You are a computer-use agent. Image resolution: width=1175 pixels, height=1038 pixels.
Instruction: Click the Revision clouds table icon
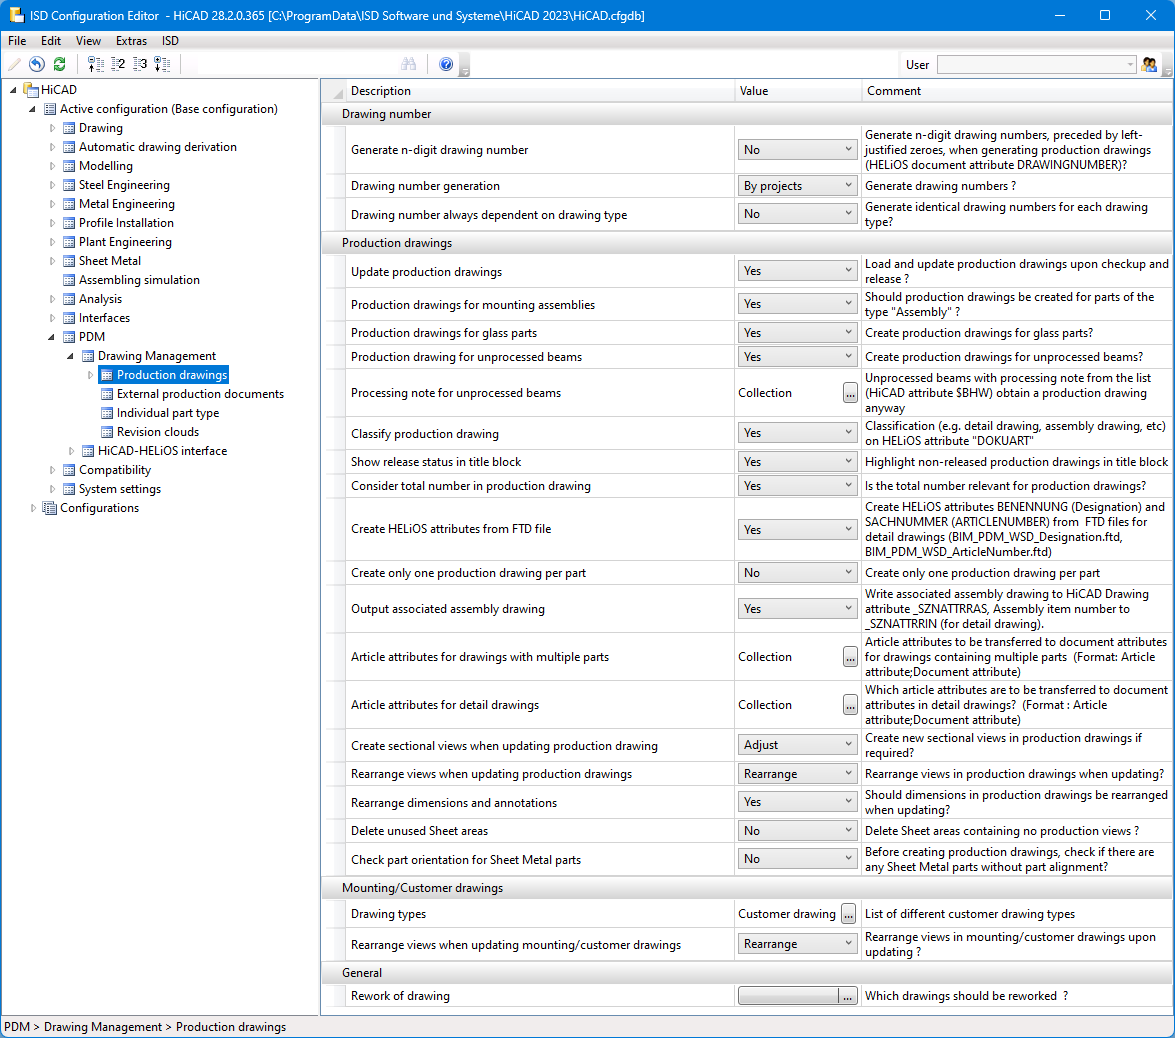pyautogui.click(x=107, y=432)
